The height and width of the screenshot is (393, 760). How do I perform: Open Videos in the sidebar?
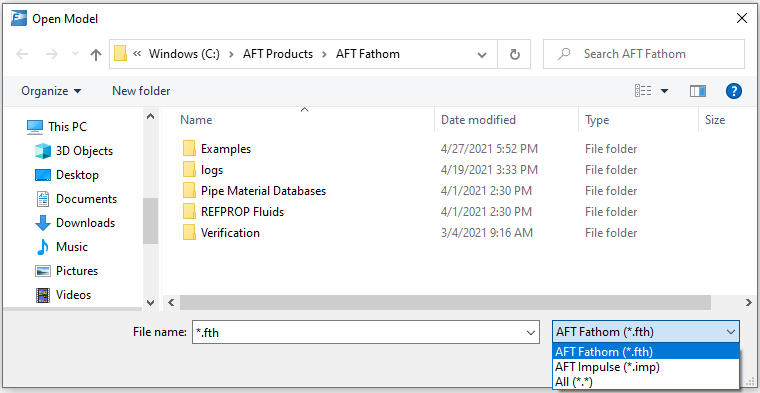[x=73, y=295]
